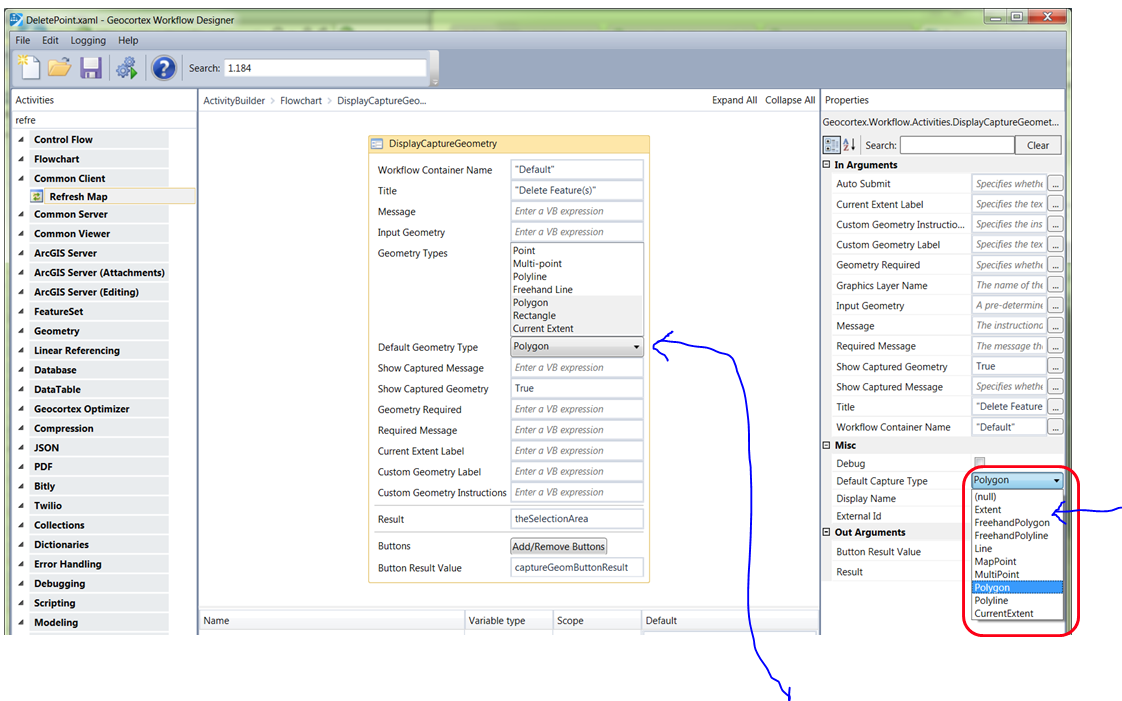
Task: Expand the Geocortex Optimizer group
Action: coord(21,408)
